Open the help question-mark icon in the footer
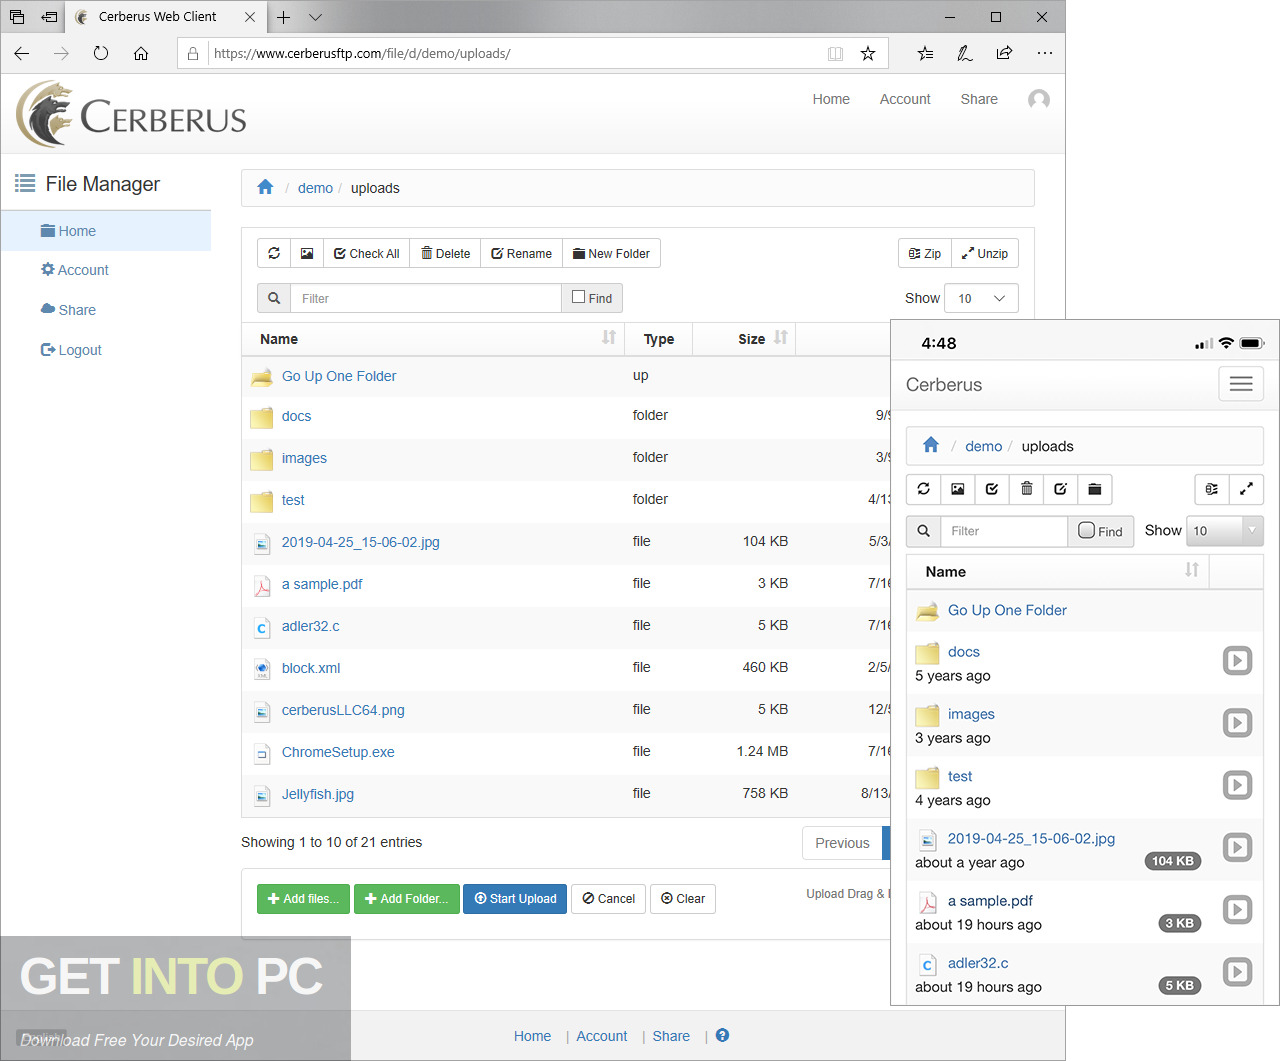 (x=722, y=1036)
